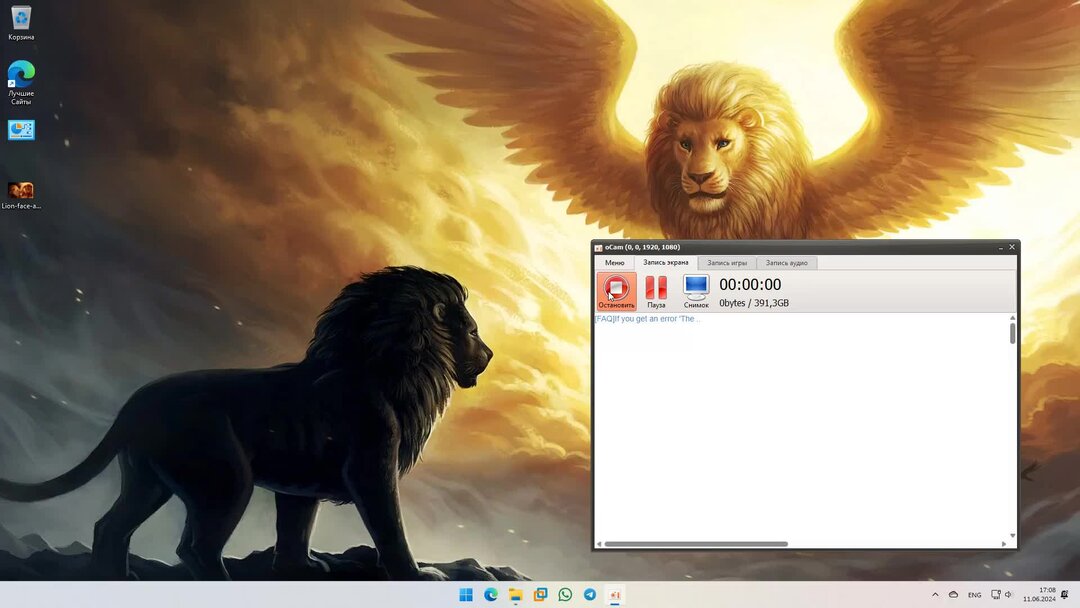The width and height of the screenshot is (1080, 608).
Task: Pause recording with the Пауза button
Action: 656,291
